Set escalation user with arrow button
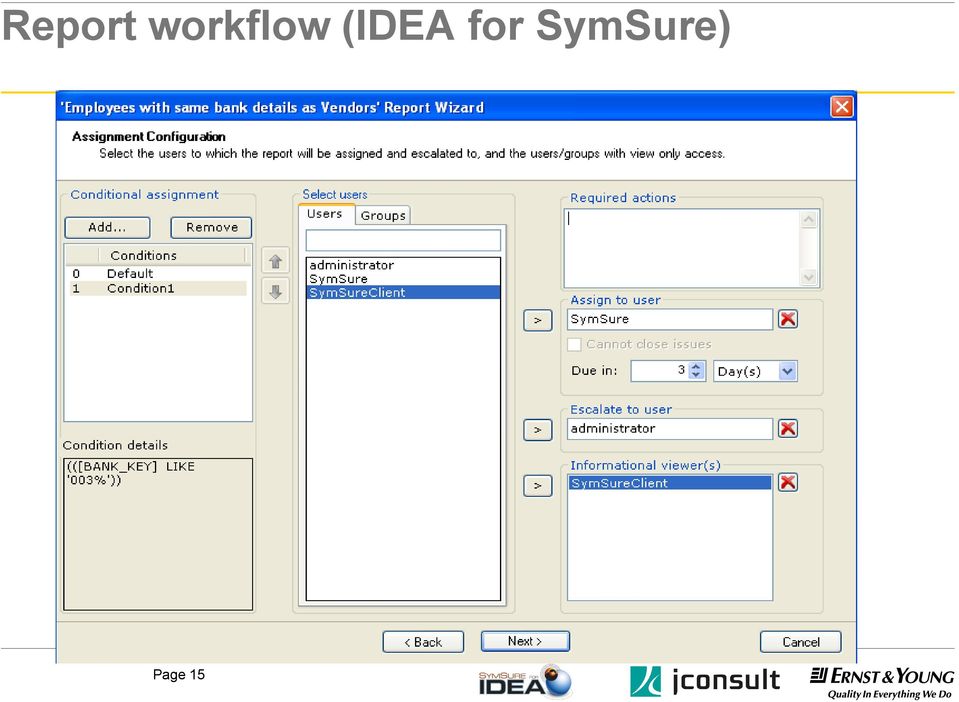 click(x=538, y=430)
